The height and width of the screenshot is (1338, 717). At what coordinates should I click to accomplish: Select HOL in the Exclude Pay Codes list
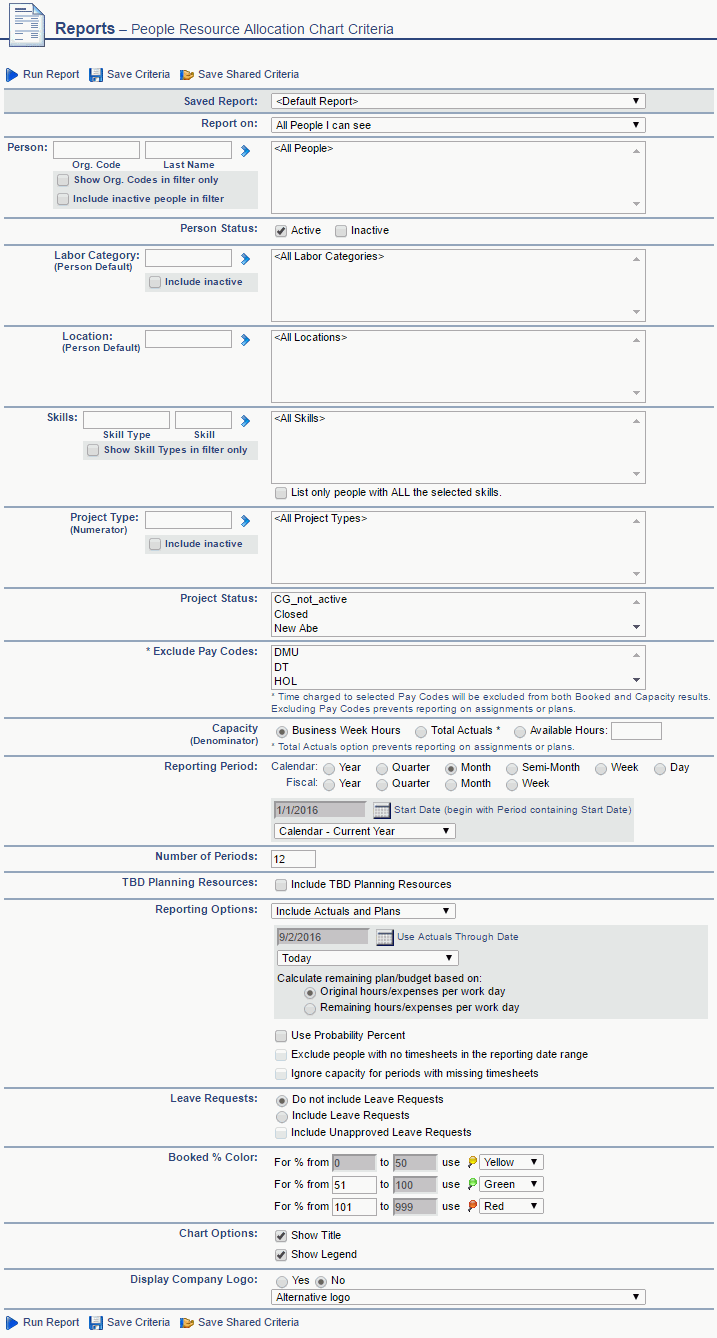click(x=285, y=681)
